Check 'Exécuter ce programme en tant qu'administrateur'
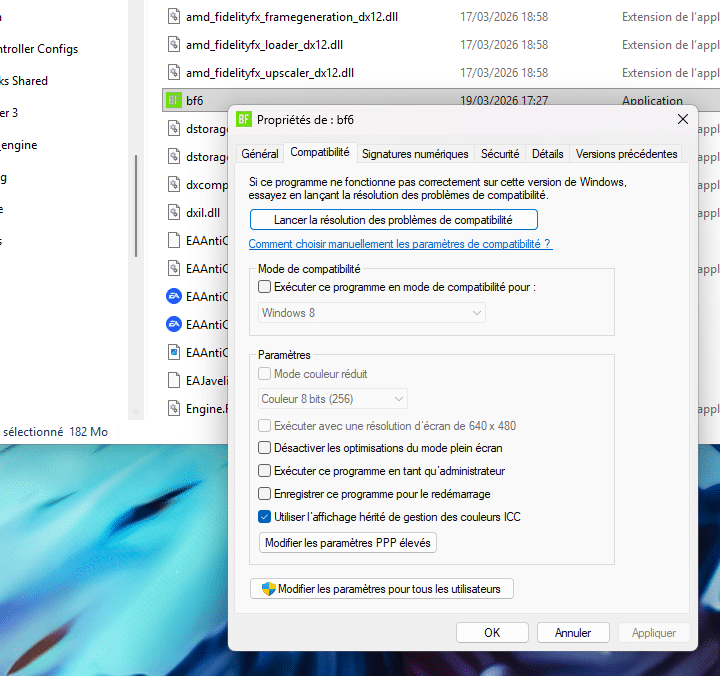 [x=265, y=471]
